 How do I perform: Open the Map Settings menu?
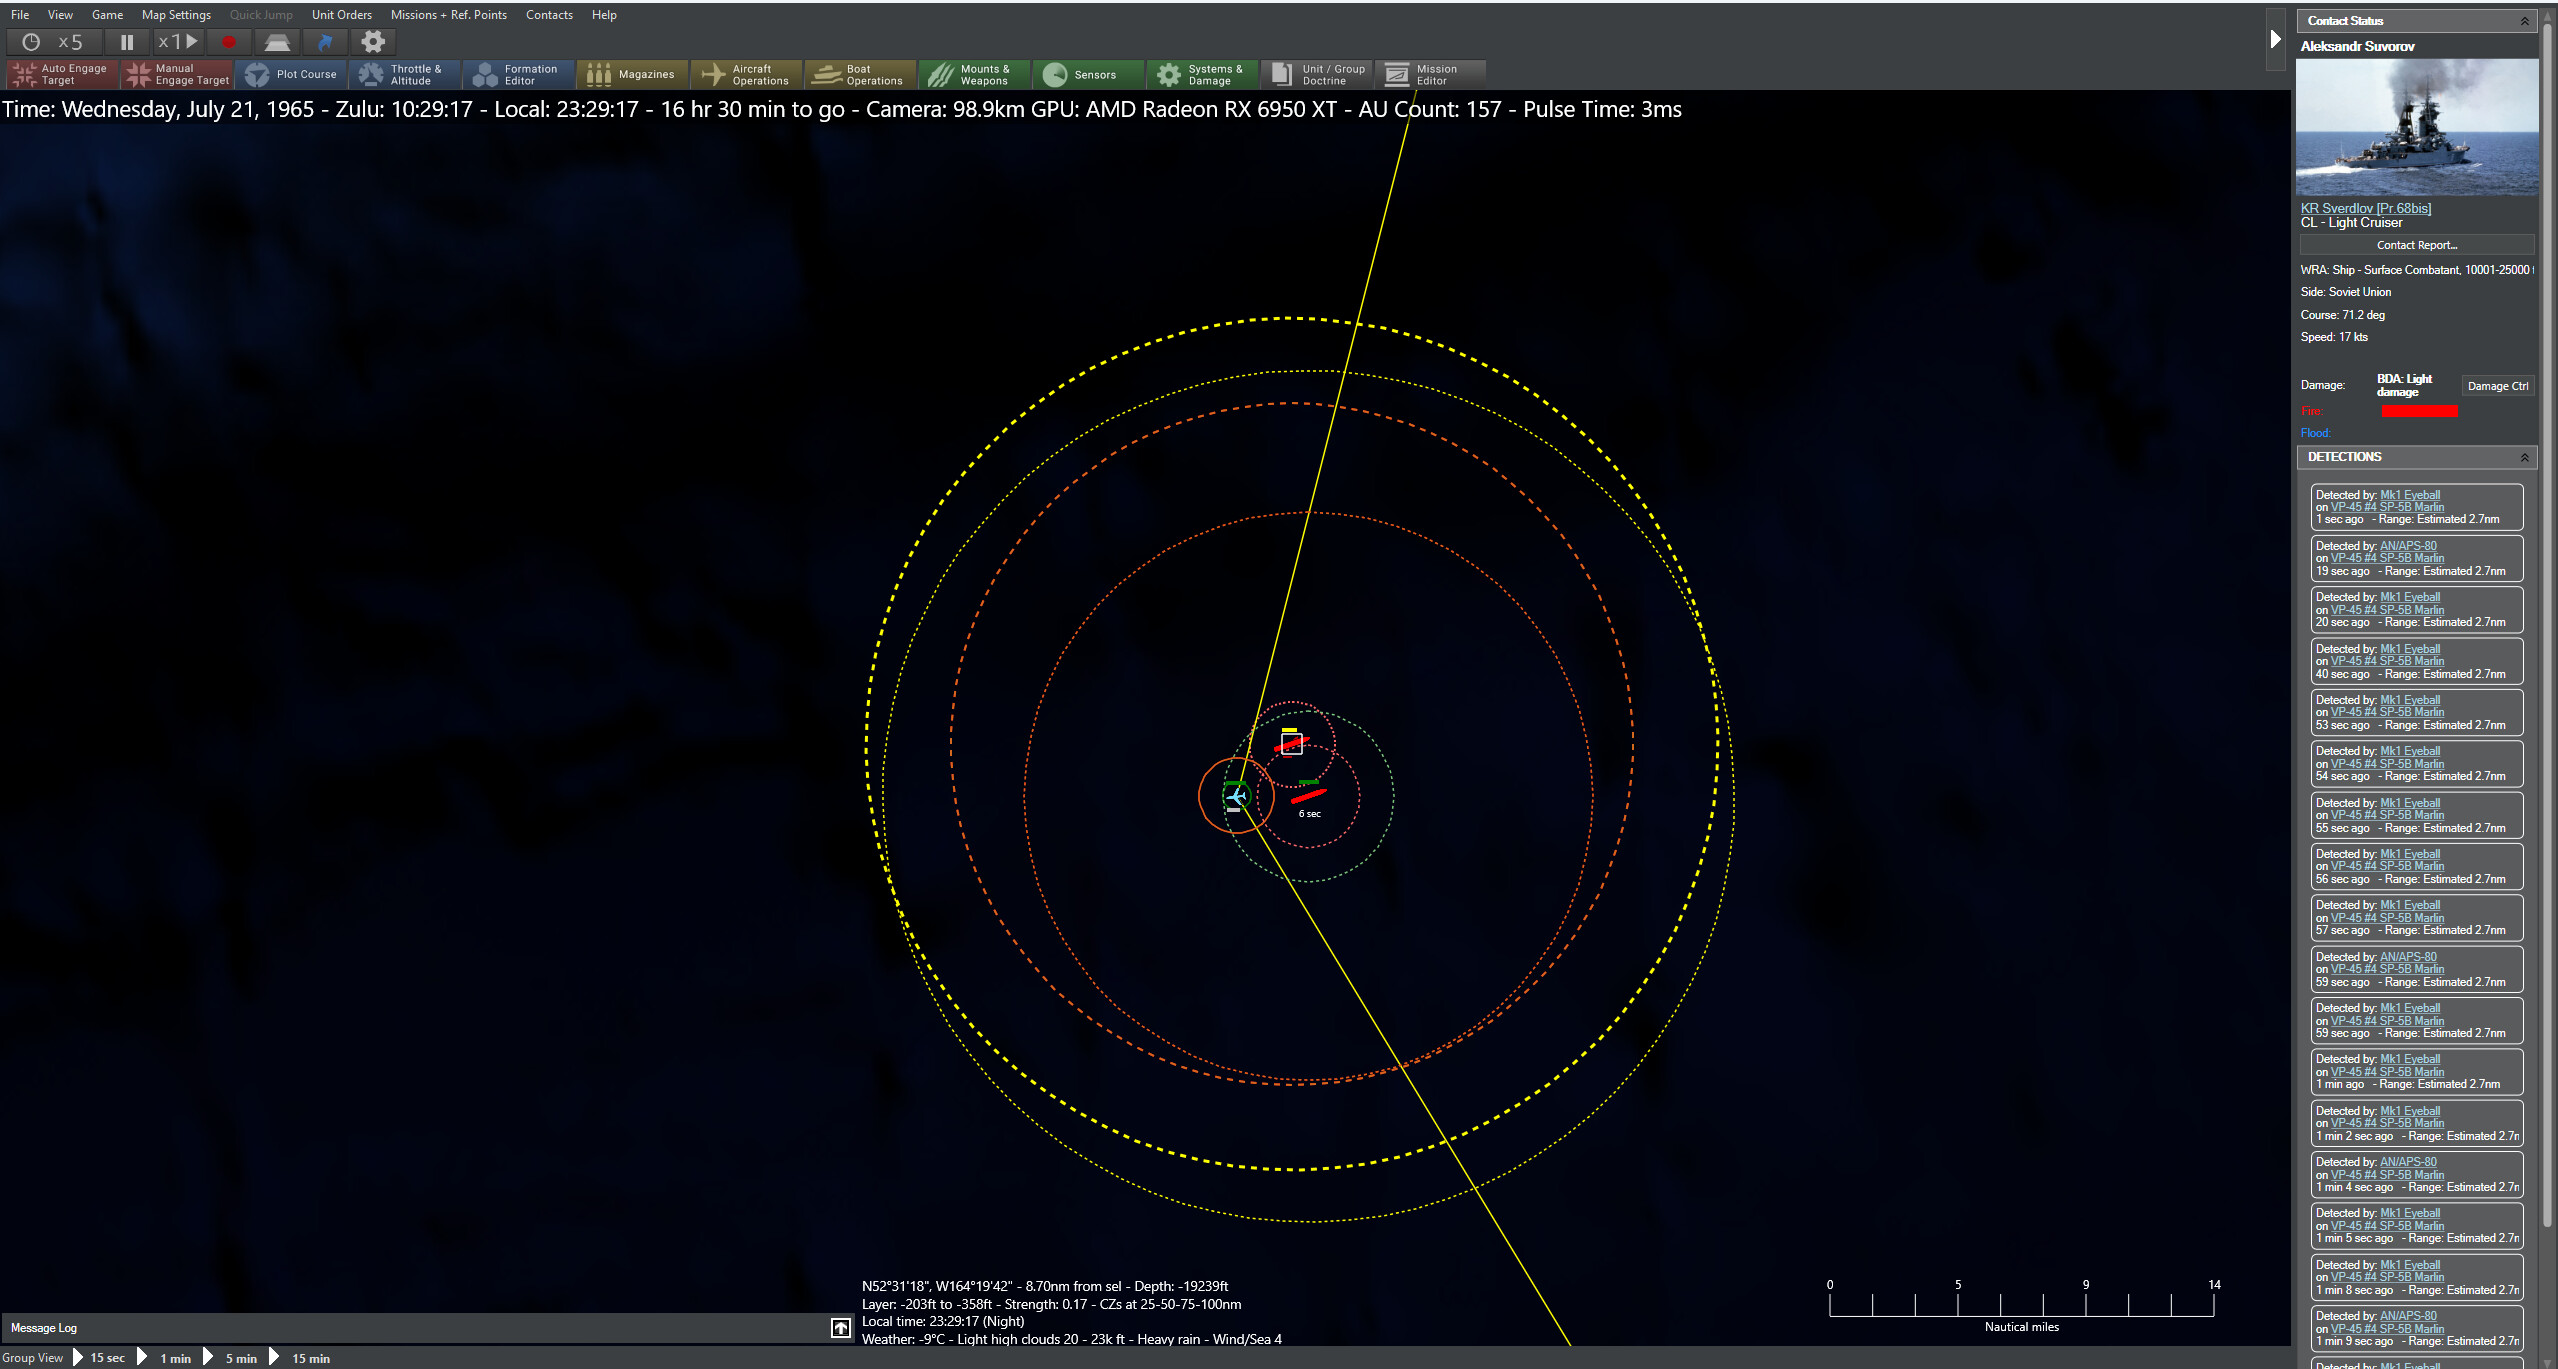click(x=176, y=14)
